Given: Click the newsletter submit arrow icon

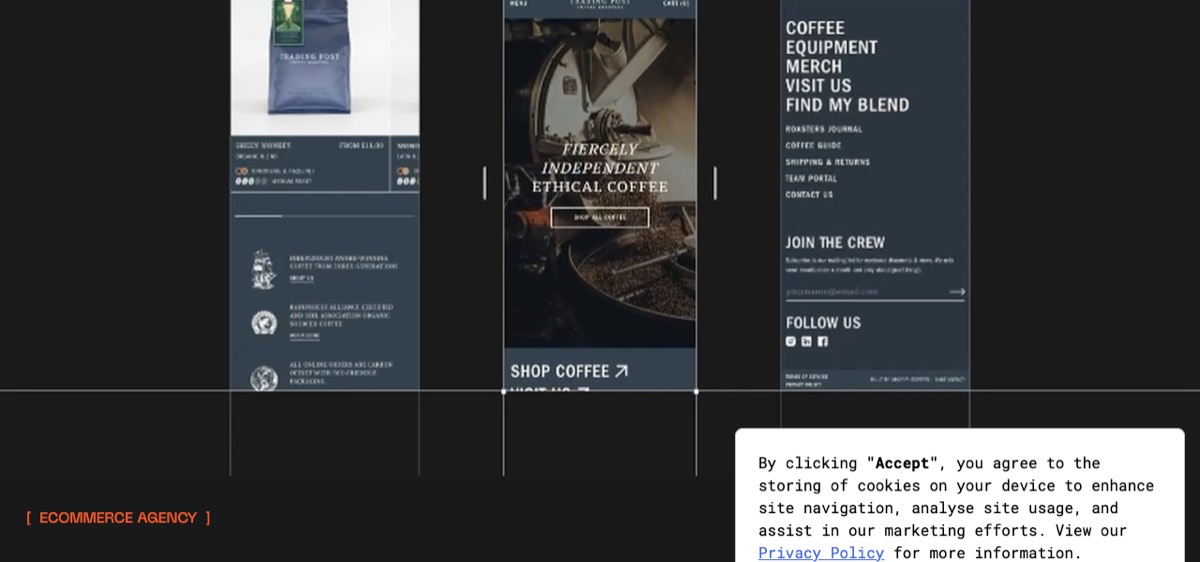Looking at the screenshot, I should (957, 292).
